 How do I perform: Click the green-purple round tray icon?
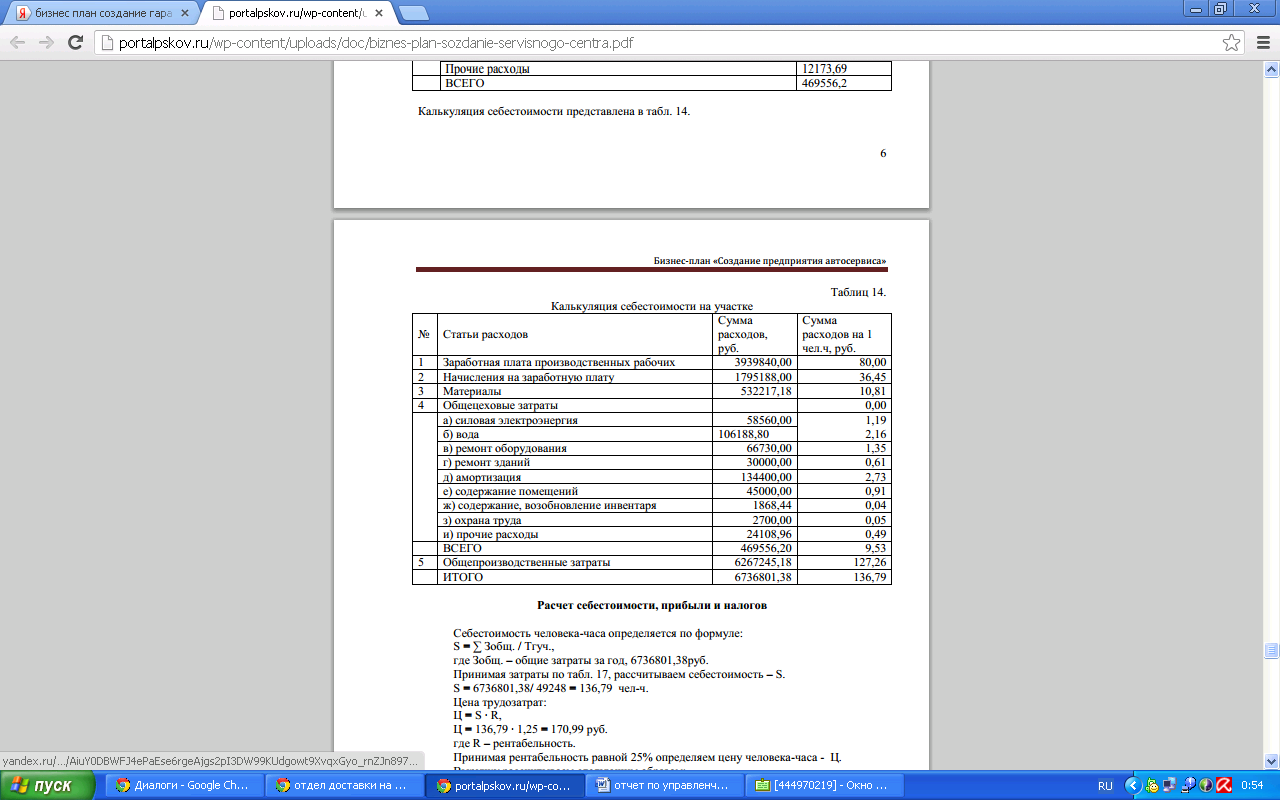1206,786
